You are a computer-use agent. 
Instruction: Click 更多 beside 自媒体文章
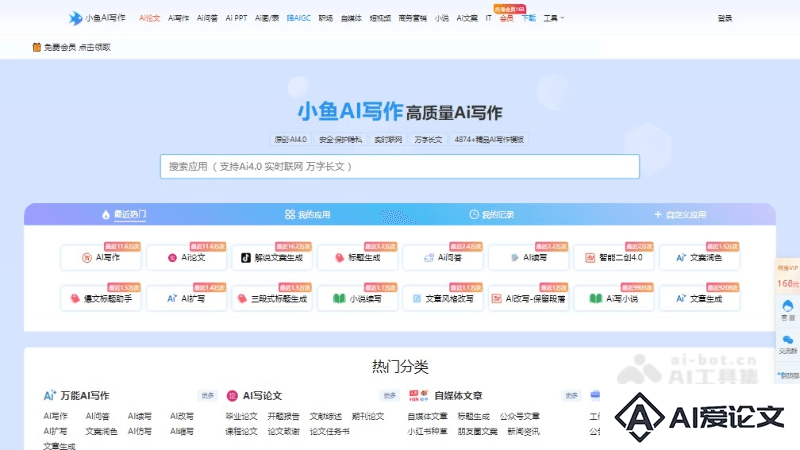[571, 395]
